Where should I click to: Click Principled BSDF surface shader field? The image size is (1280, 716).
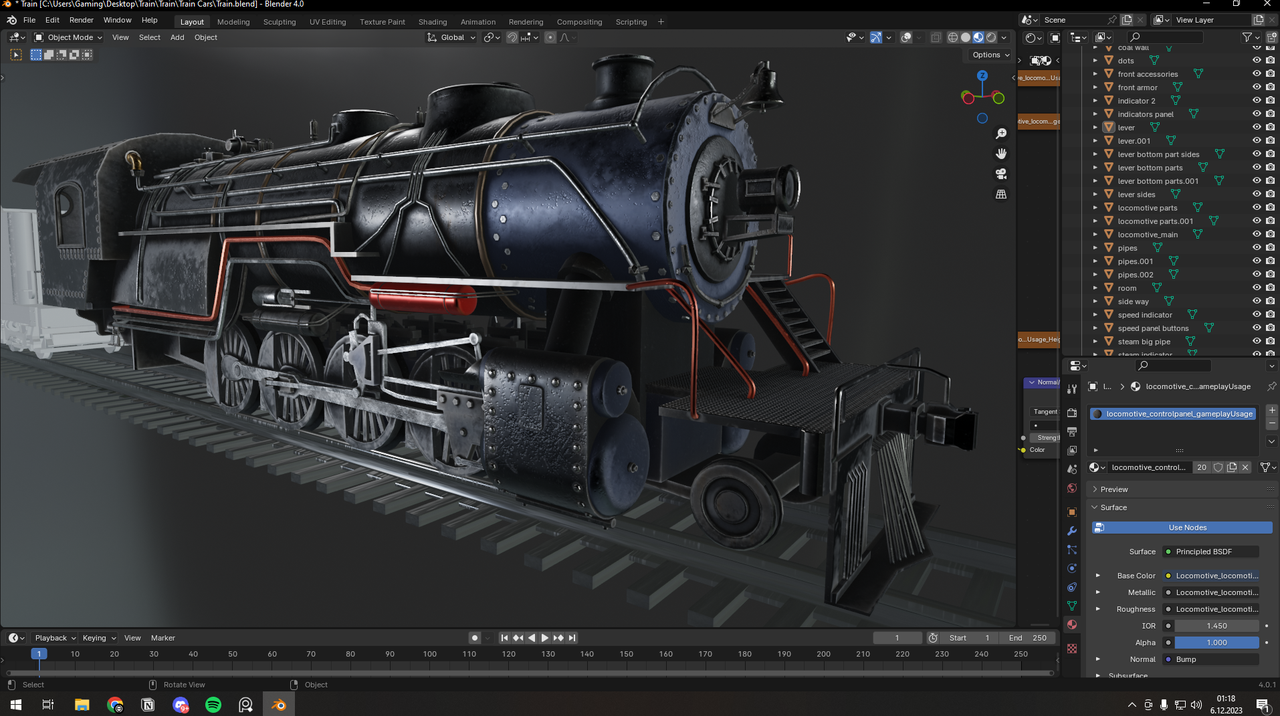pos(1210,551)
